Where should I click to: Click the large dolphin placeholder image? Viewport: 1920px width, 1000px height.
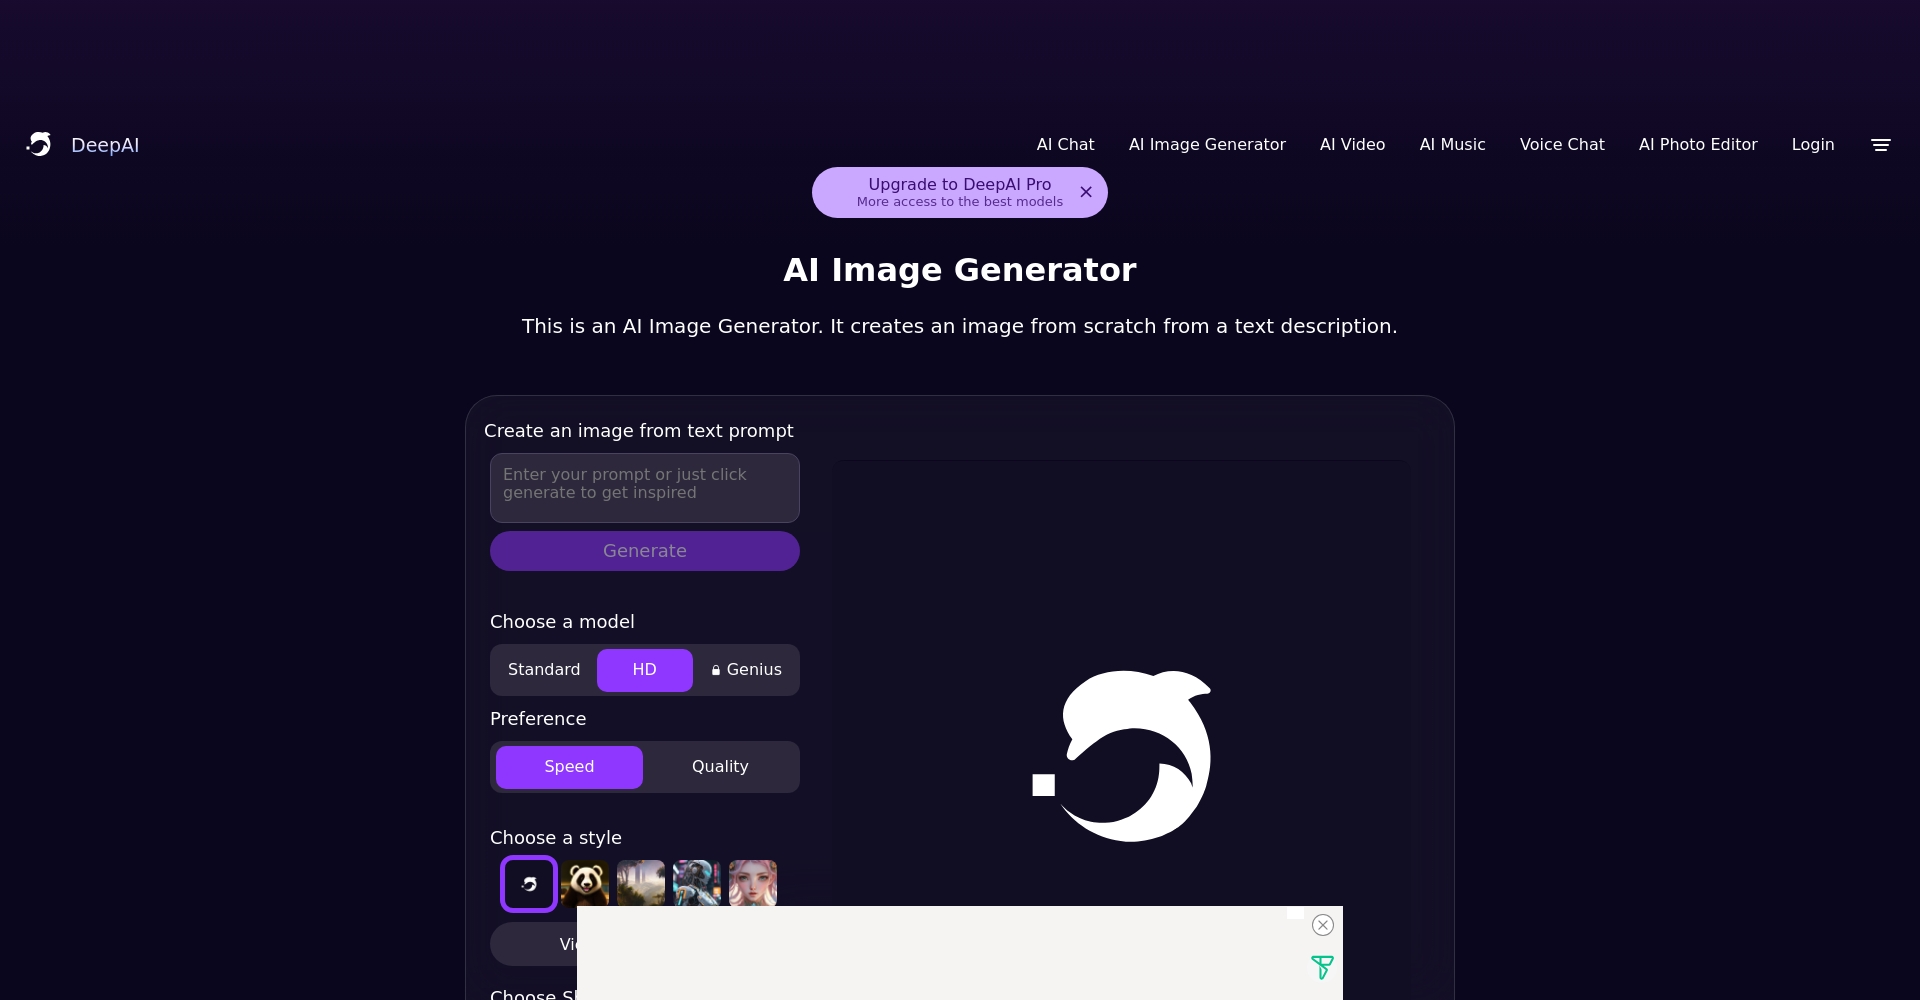tap(1122, 756)
